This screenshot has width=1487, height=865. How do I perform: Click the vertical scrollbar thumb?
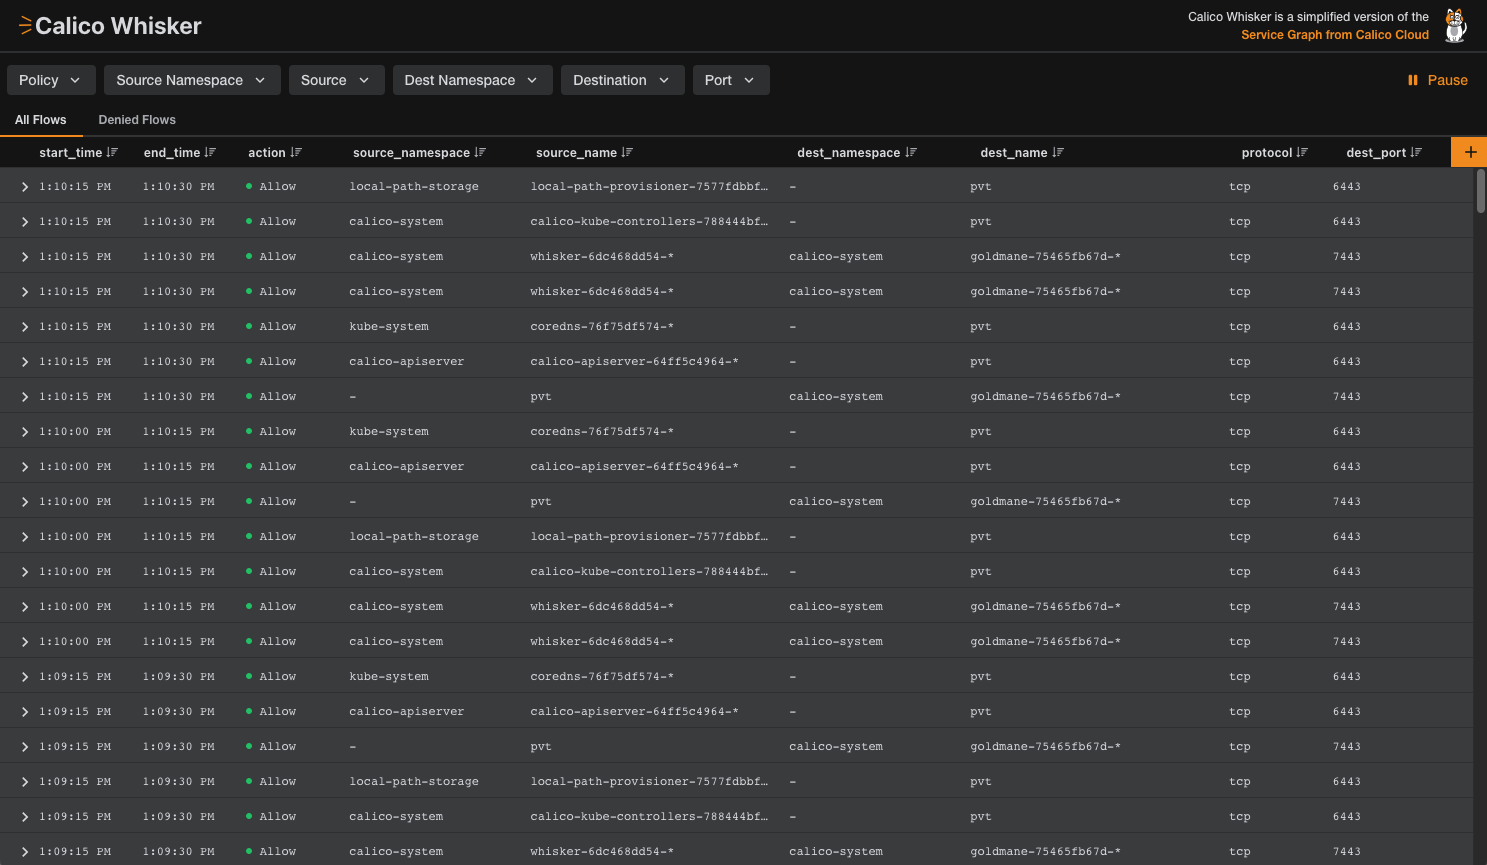point(1480,190)
